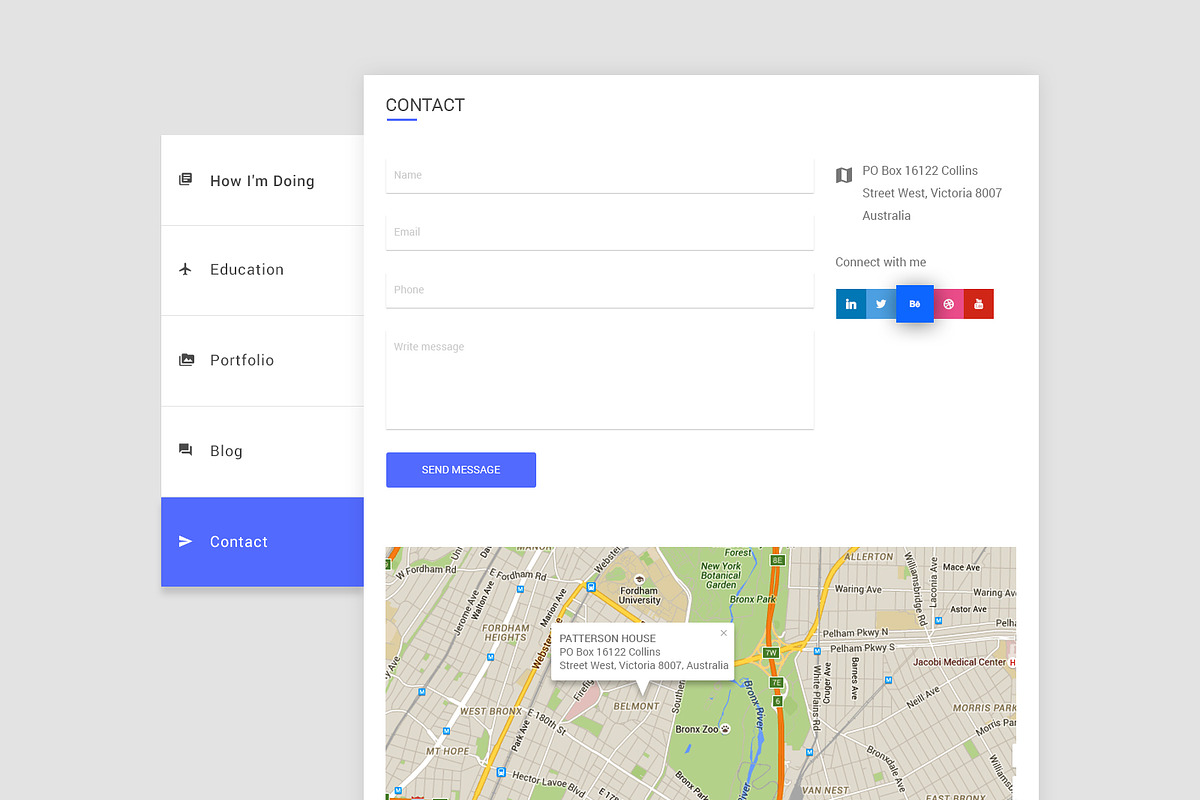Click the Australia line in the sidebar address
1200x800 pixels.
click(x=887, y=216)
